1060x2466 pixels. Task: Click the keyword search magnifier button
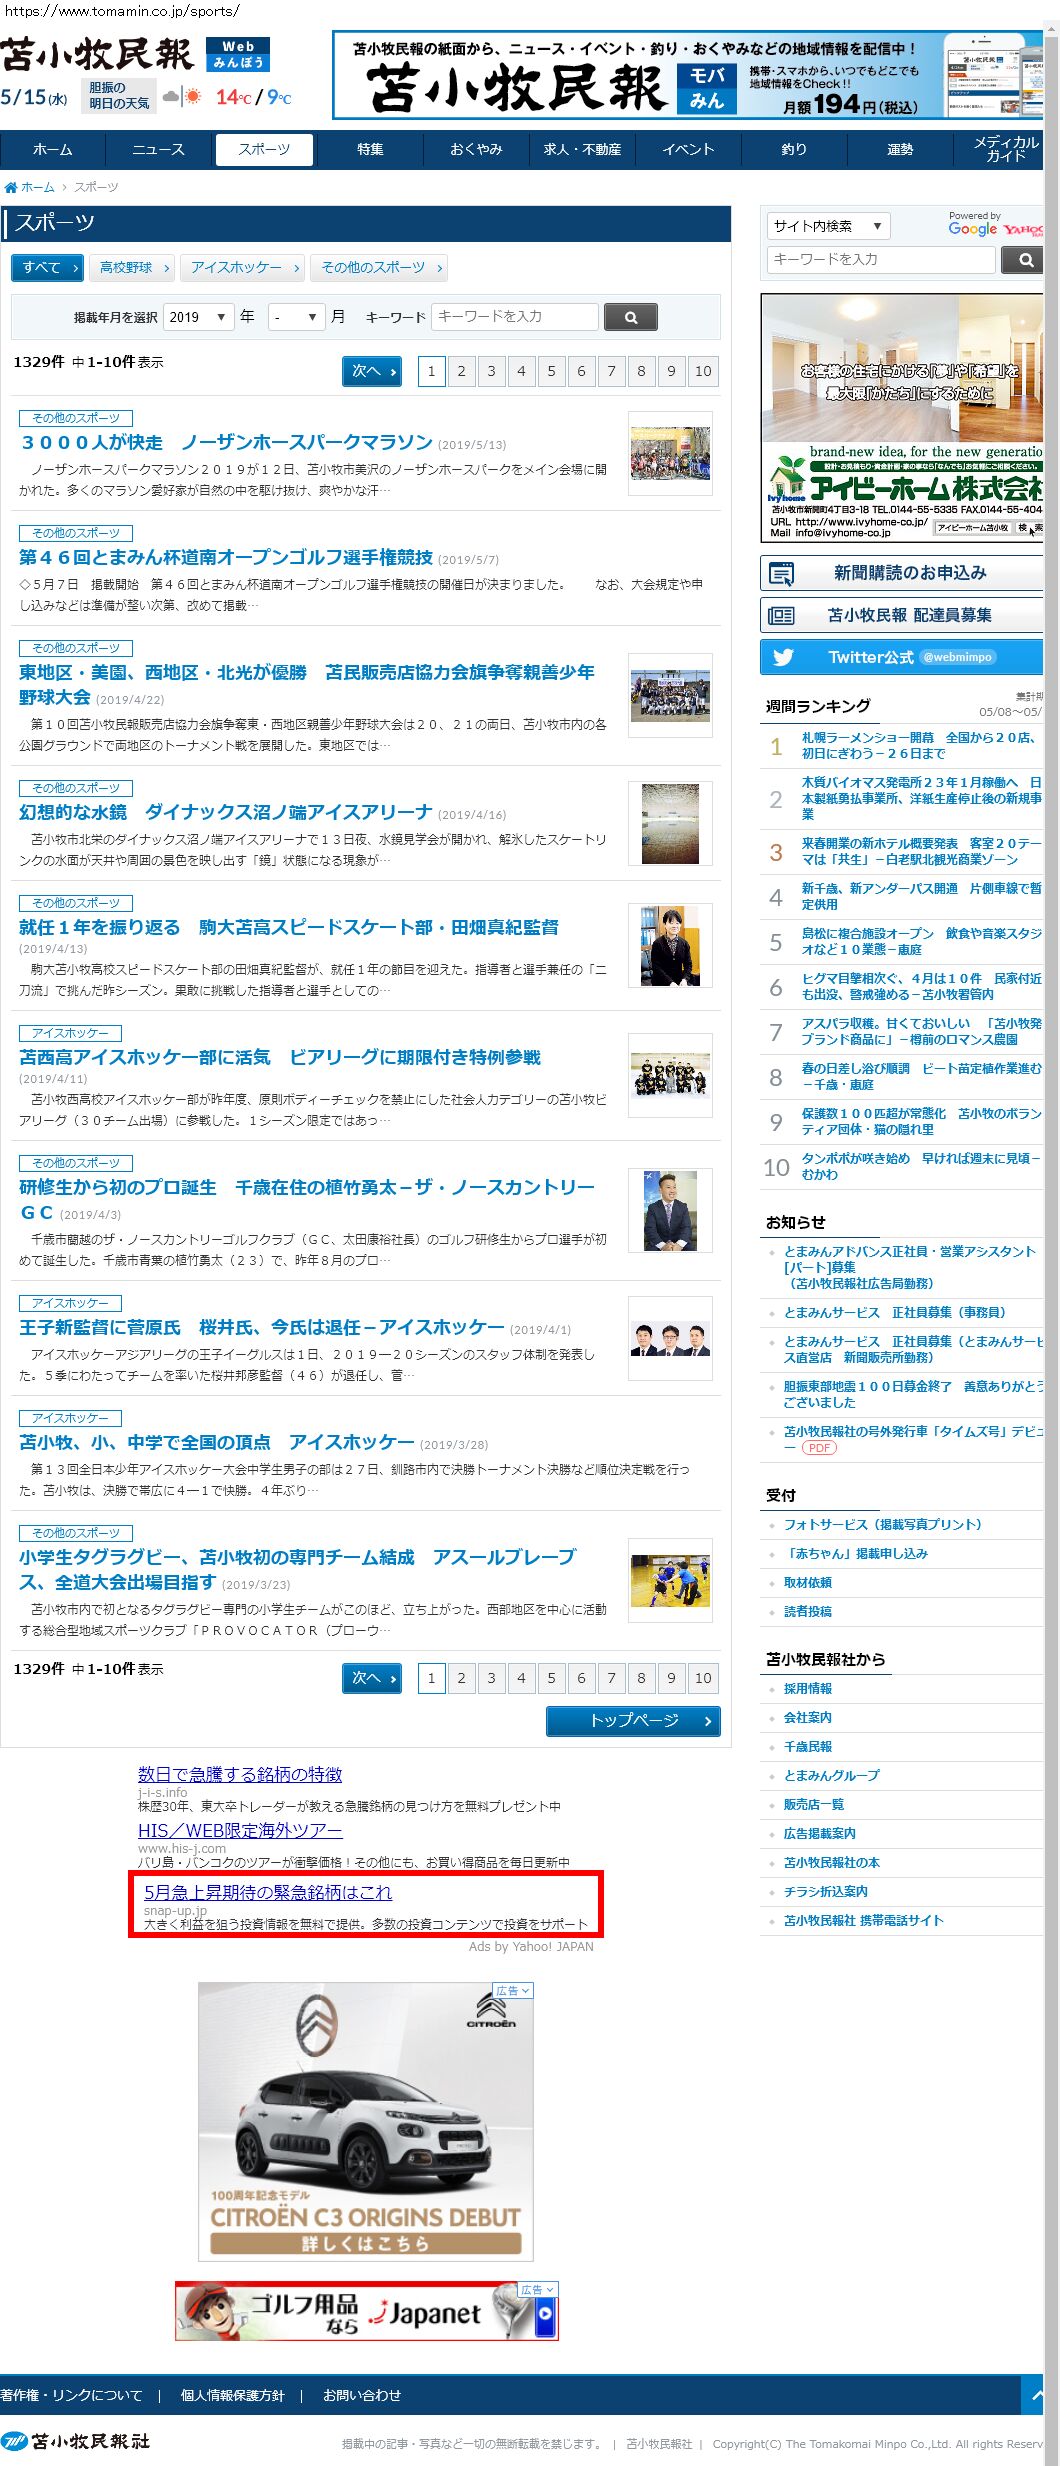631,317
